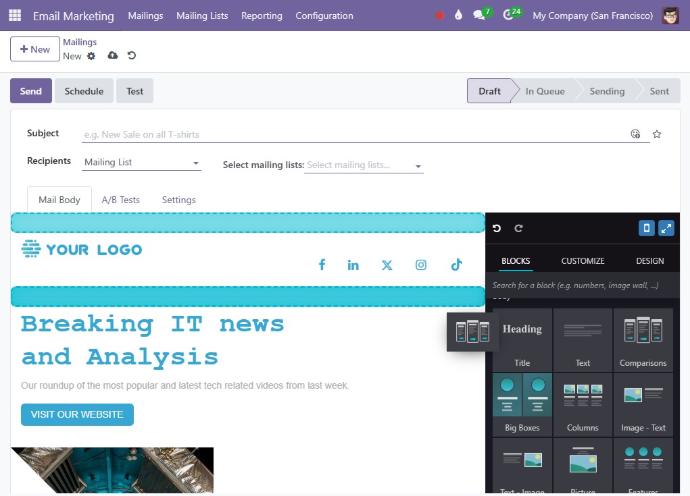Open the Reporting menu

[x=261, y=16]
